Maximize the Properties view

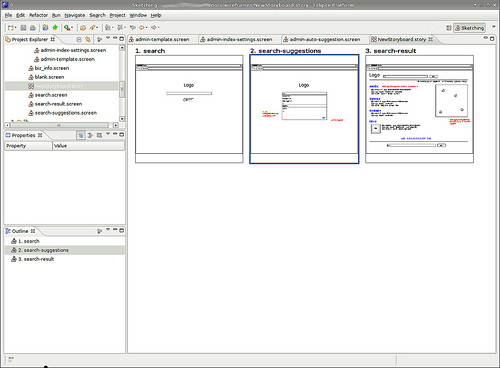[122, 135]
